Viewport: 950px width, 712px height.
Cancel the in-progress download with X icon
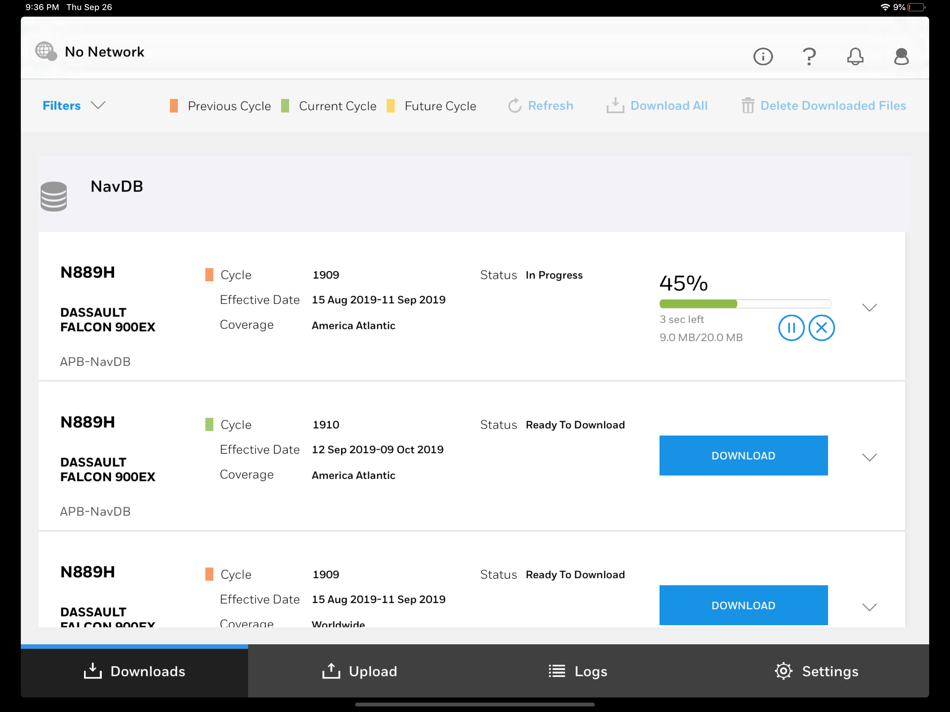point(822,328)
